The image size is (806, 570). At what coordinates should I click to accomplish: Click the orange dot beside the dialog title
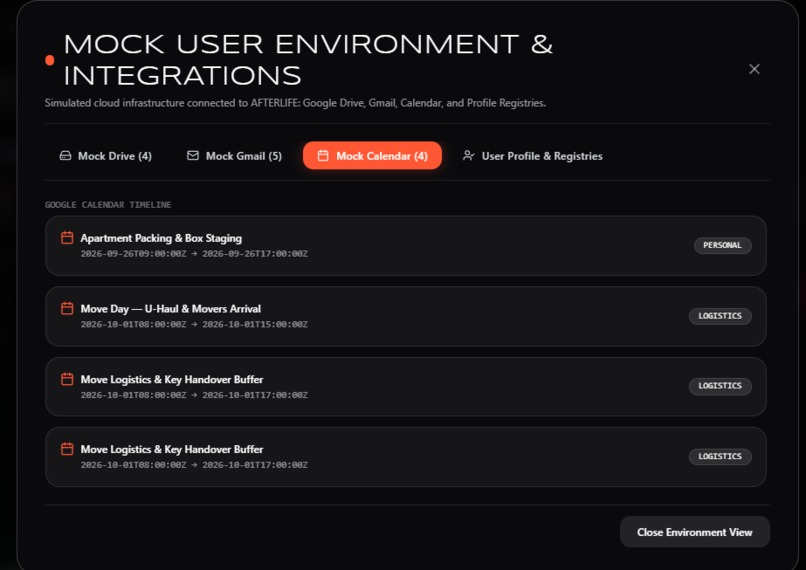click(x=50, y=60)
